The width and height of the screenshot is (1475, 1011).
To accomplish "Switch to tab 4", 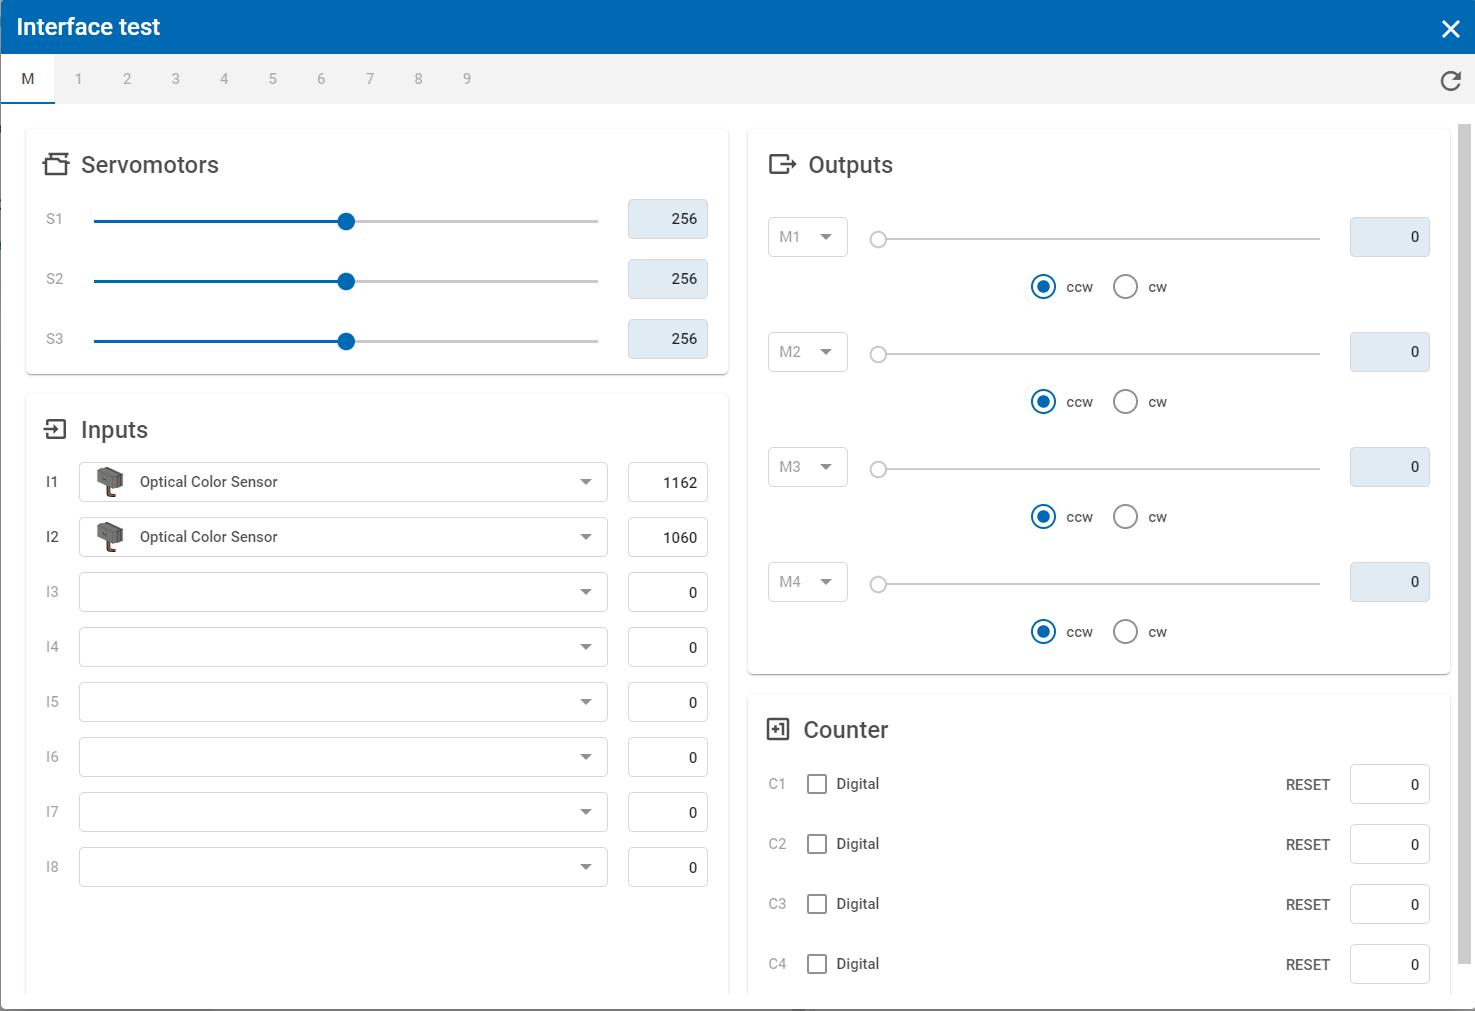I will (x=224, y=79).
